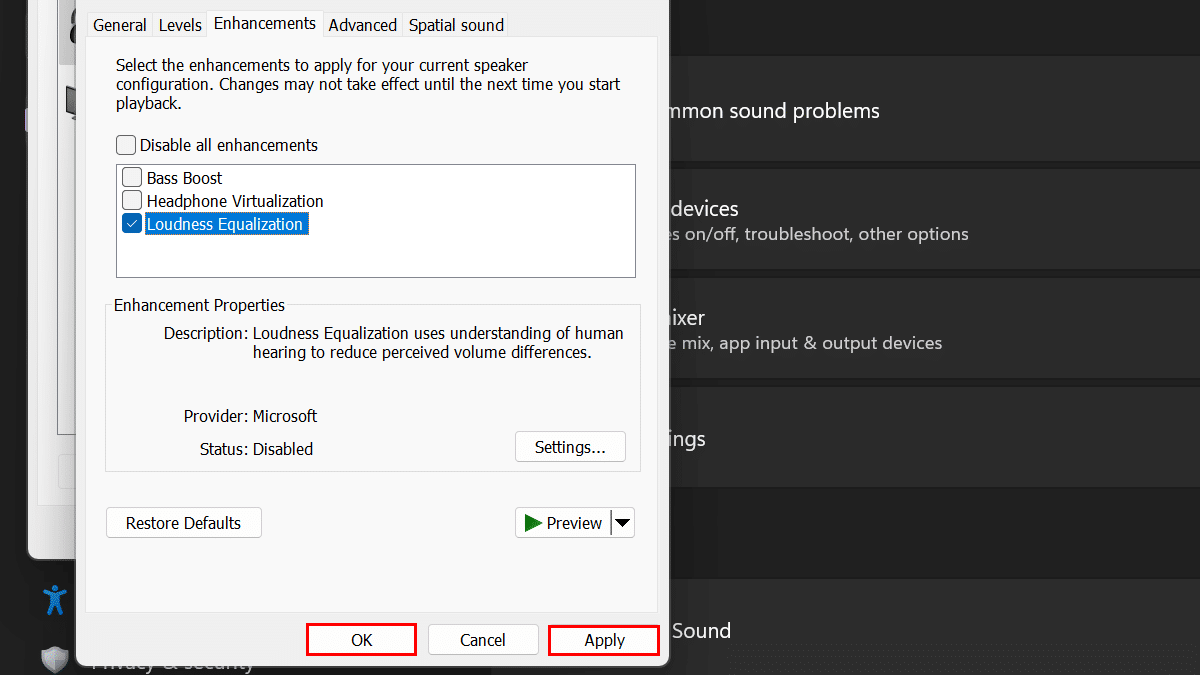This screenshot has width=1200, height=675.
Task: Click the Privacy & security shield icon
Action: [x=55, y=659]
